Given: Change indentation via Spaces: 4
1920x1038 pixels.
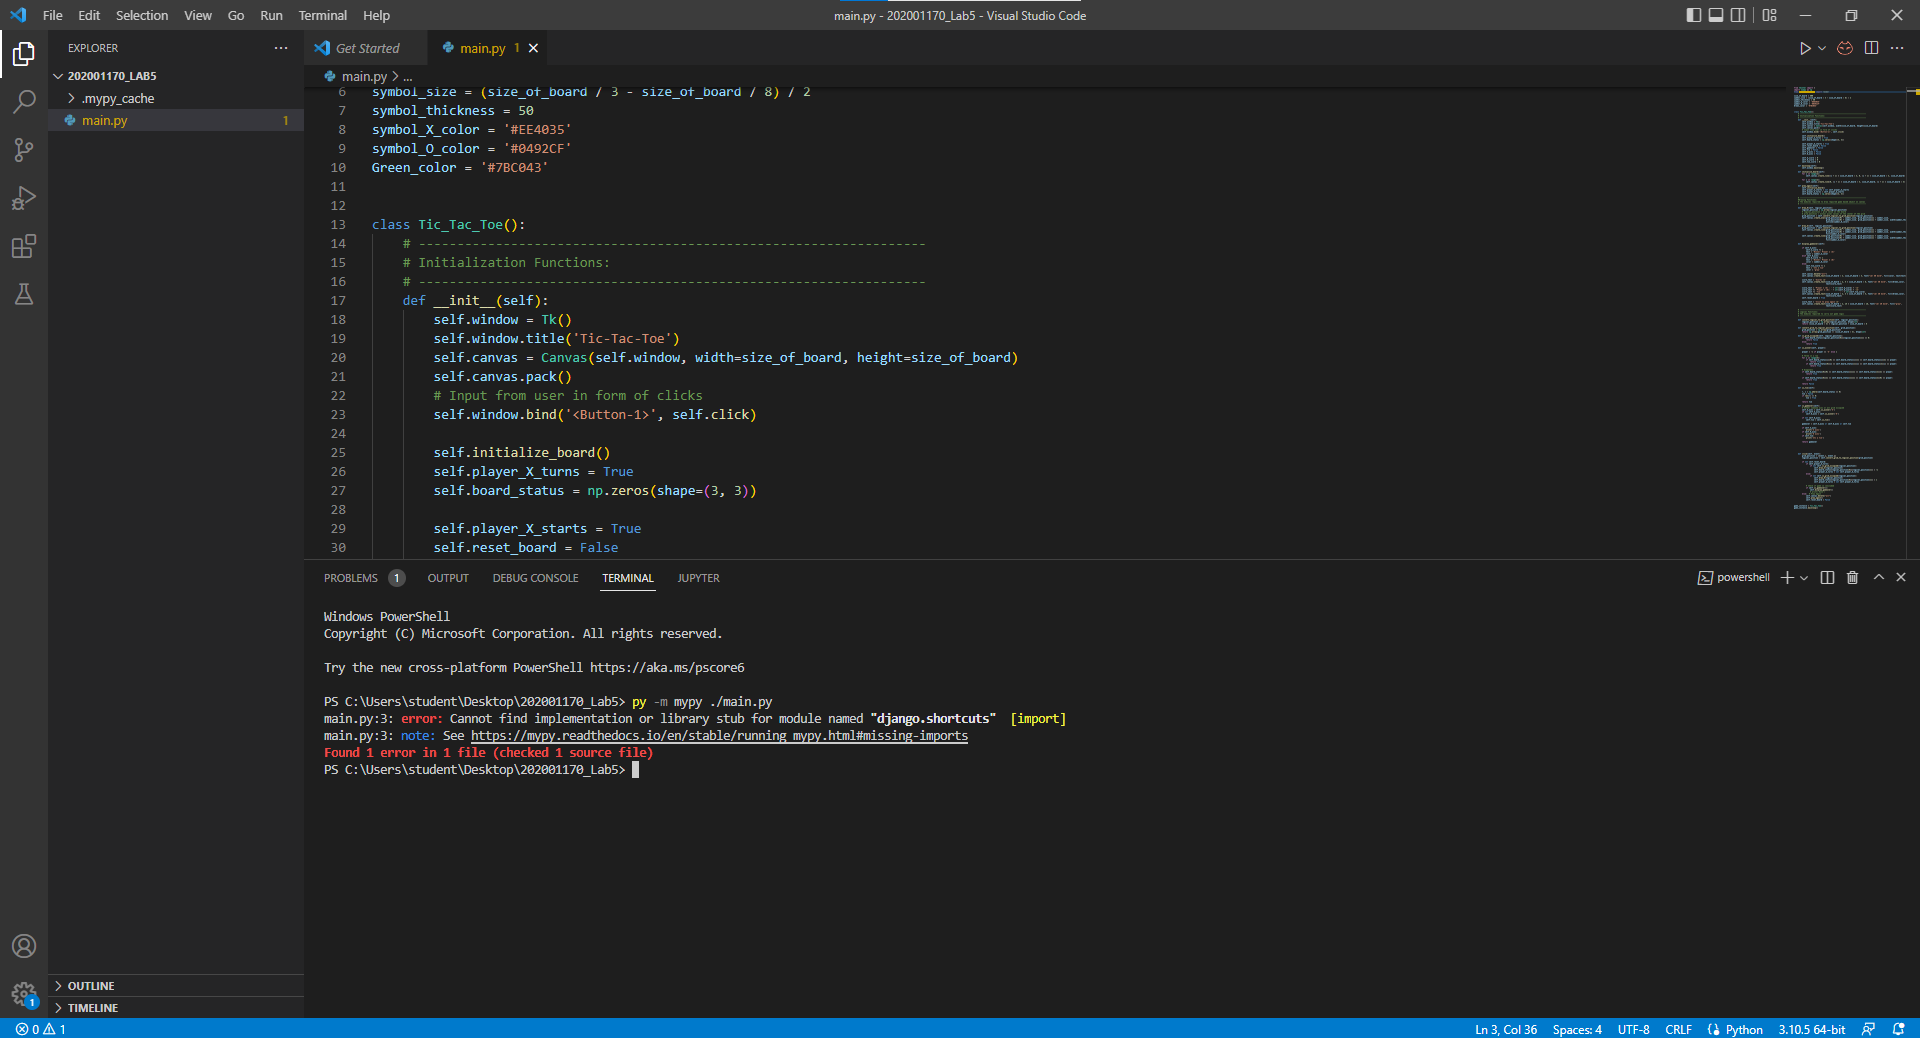Looking at the screenshot, I should 1577,1029.
